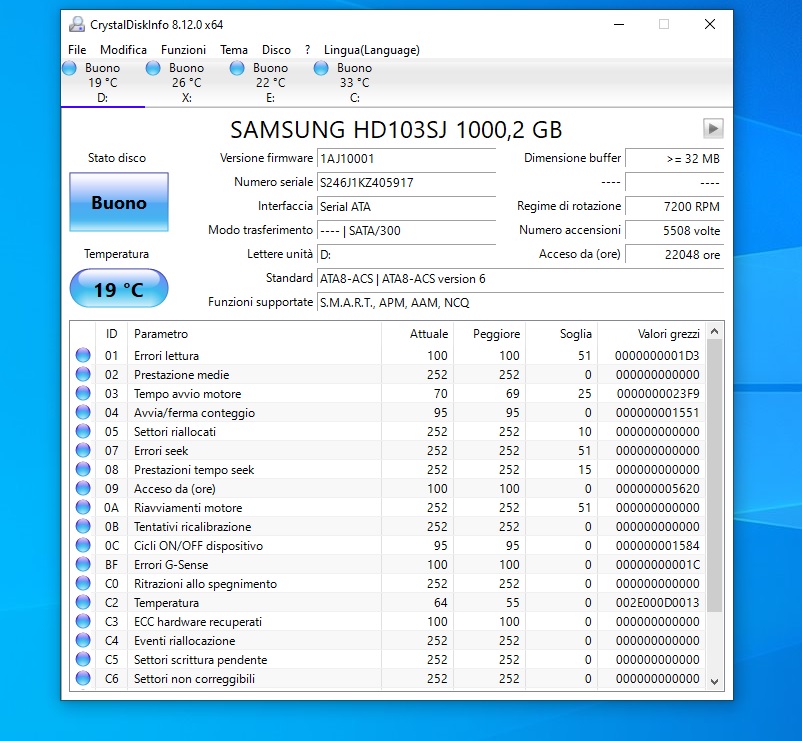Click the SMART list vertical scrollbar thumb
The width and height of the screenshot is (802, 741).
coord(715,476)
